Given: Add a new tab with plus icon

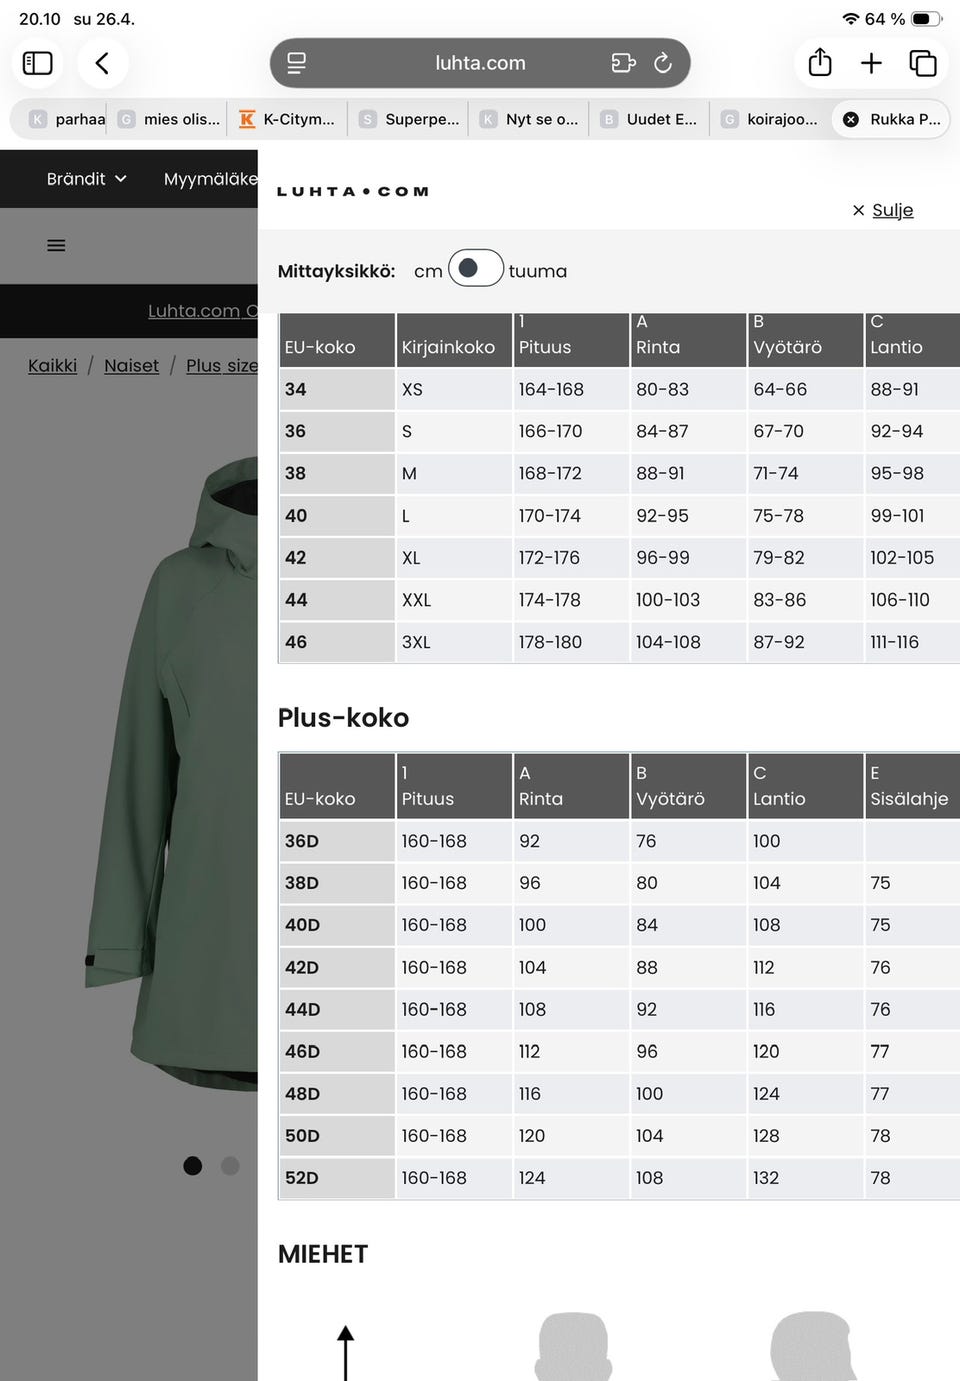Looking at the screenshot, I should pos(871,63).
